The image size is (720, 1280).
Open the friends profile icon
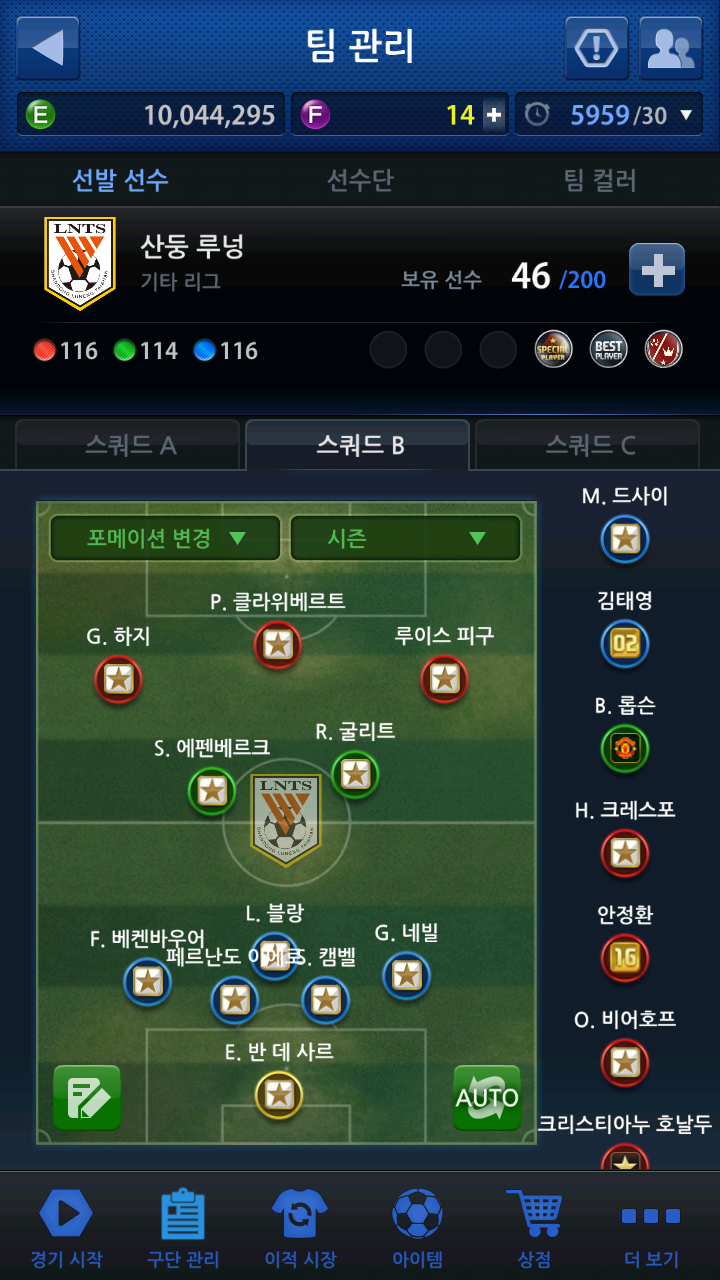coord(671,48)
